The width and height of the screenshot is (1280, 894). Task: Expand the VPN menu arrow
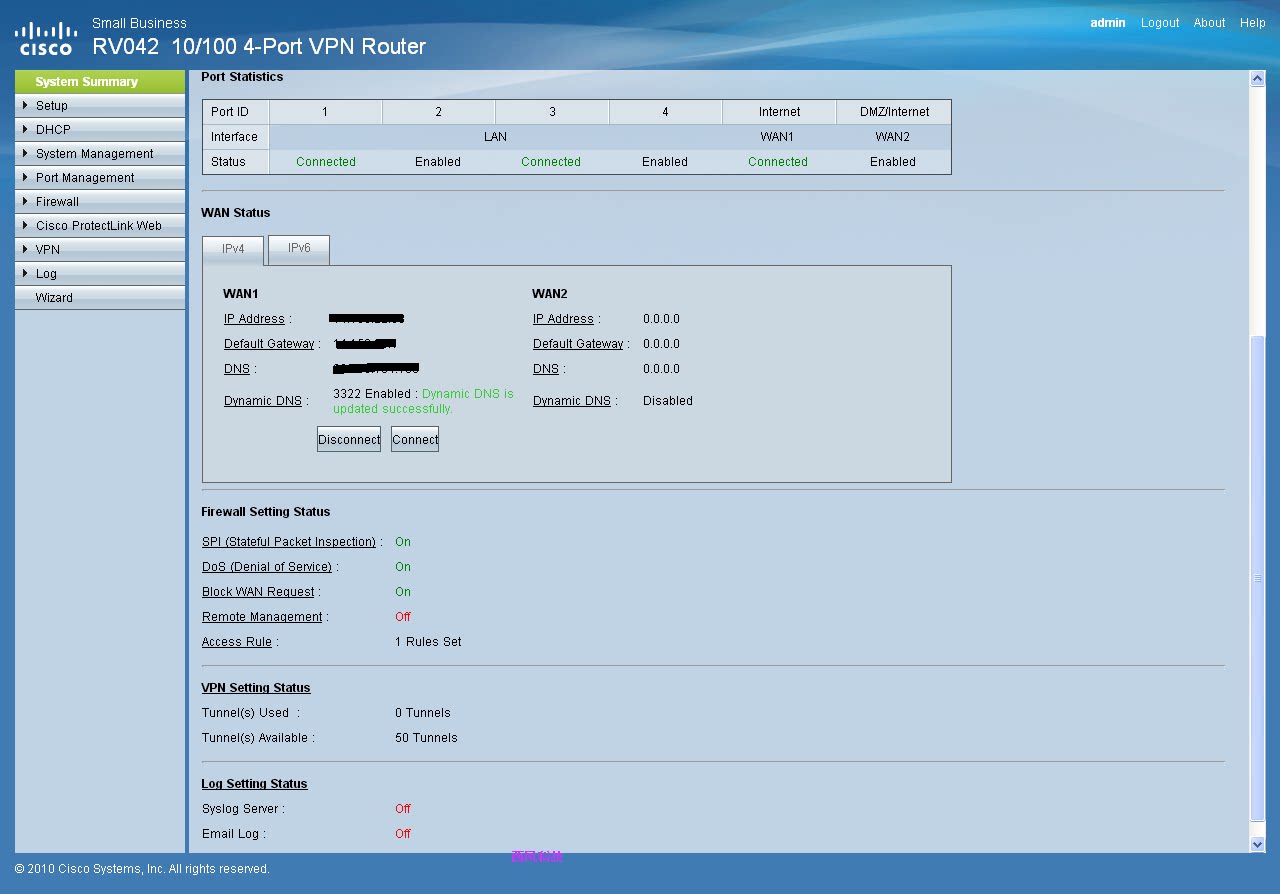[x=25, y=249]
